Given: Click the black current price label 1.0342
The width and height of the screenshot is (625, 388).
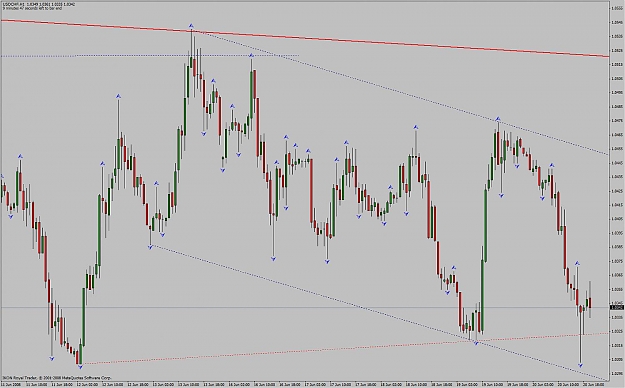Looking at the screenshot, I should click(x=617, y=307).
